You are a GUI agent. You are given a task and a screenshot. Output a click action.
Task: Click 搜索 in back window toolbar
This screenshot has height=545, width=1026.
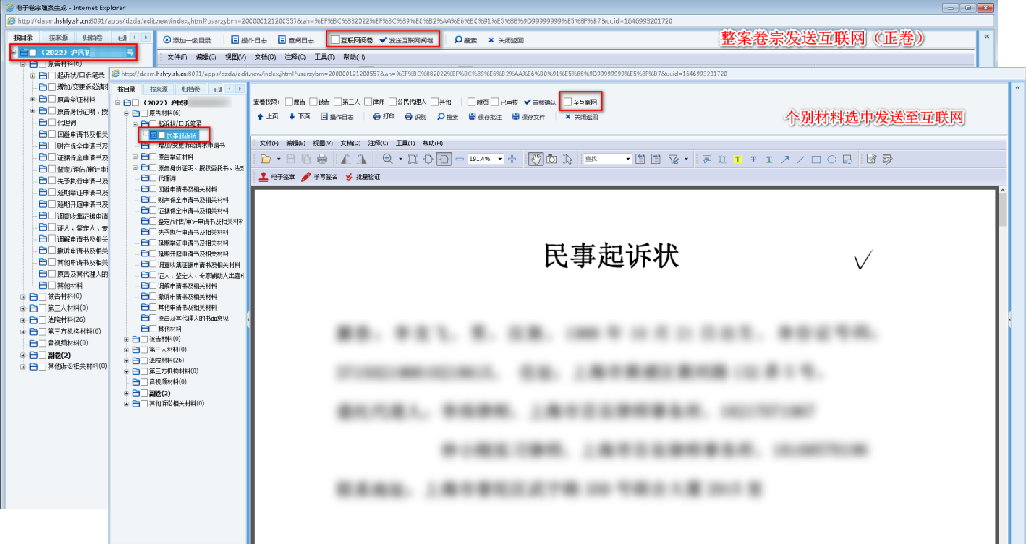[x=466, y=40]
